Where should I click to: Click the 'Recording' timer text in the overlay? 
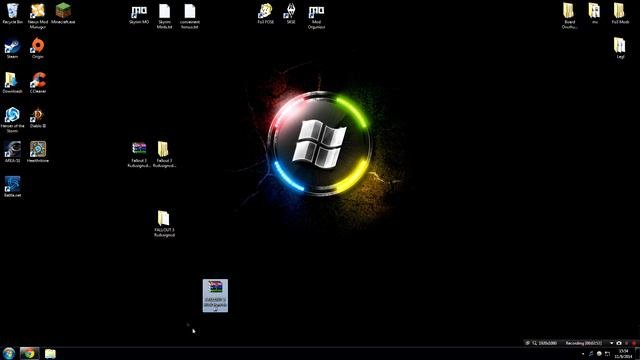pyautogui.click(x=583, y=343)
